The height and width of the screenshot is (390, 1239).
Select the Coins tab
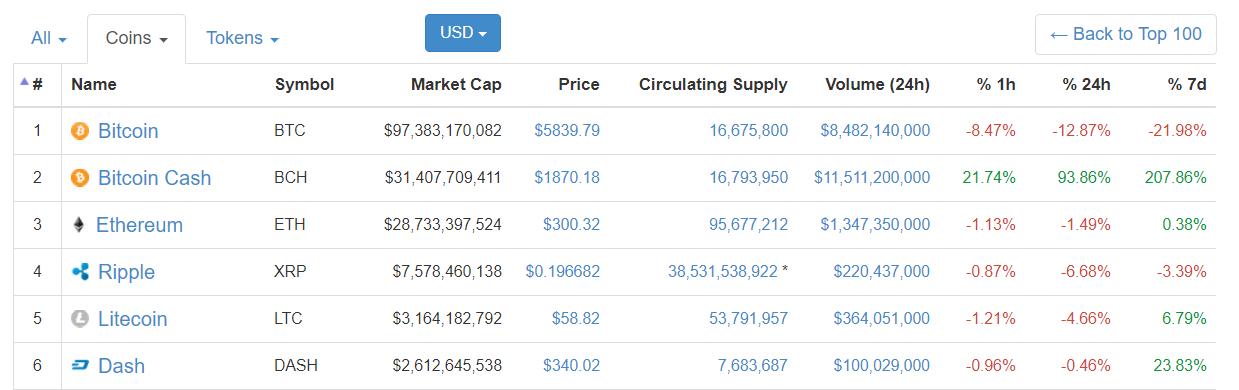tap(136, 39)
